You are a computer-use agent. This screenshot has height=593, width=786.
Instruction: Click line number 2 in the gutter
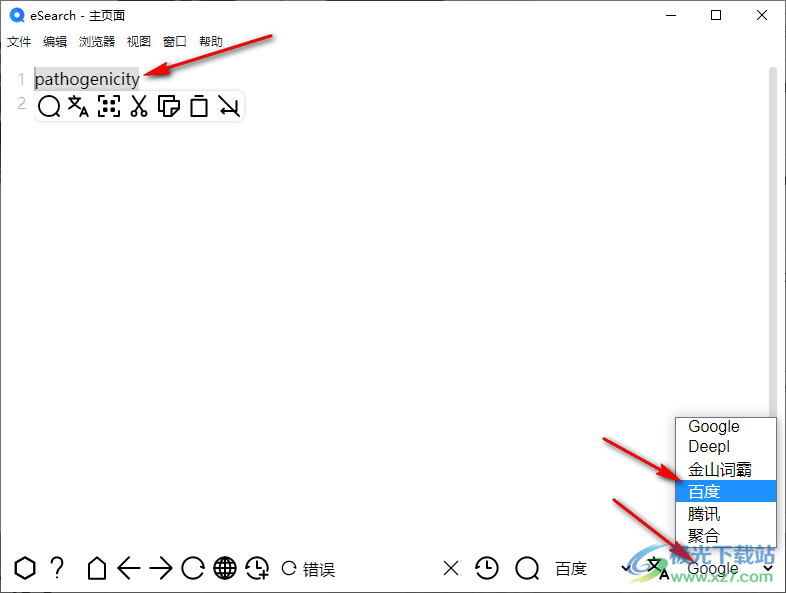click(21, 103)
